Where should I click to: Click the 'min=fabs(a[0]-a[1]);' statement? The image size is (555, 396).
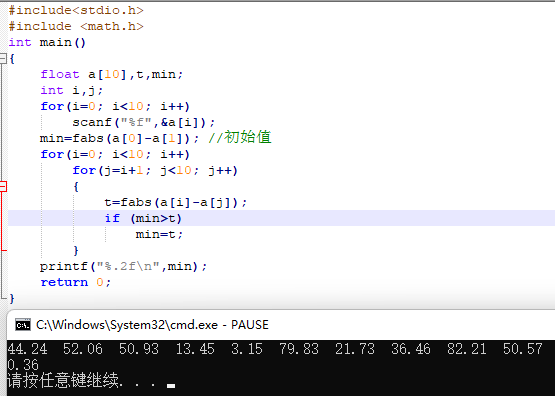click(x=120, y=138)
